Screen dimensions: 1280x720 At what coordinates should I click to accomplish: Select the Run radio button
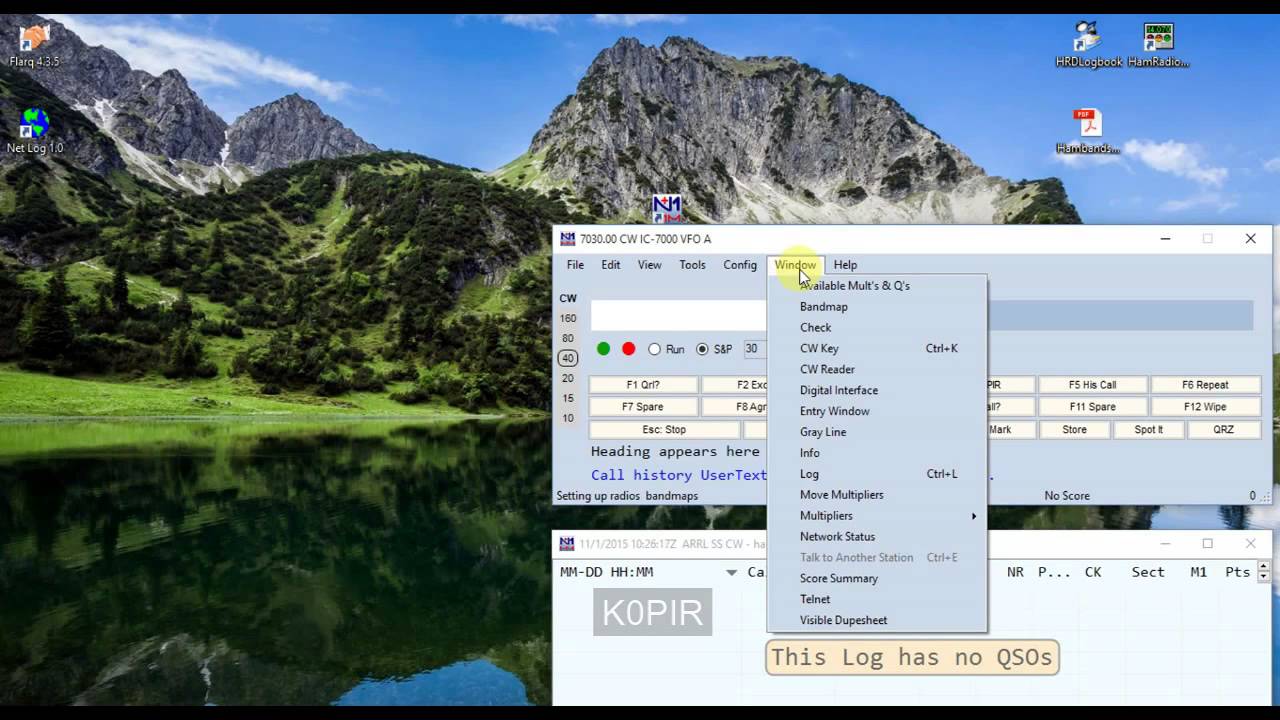(x=666, y=349)
